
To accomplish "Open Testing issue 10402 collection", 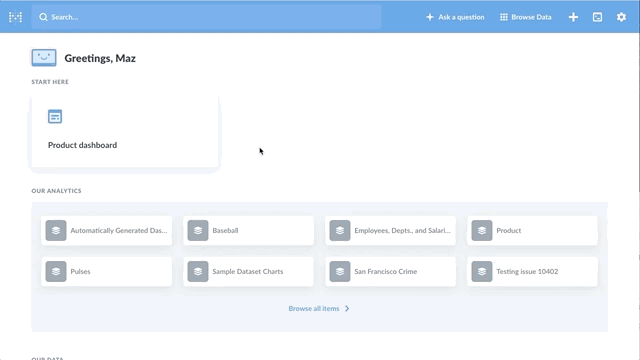I will (533, 271).
